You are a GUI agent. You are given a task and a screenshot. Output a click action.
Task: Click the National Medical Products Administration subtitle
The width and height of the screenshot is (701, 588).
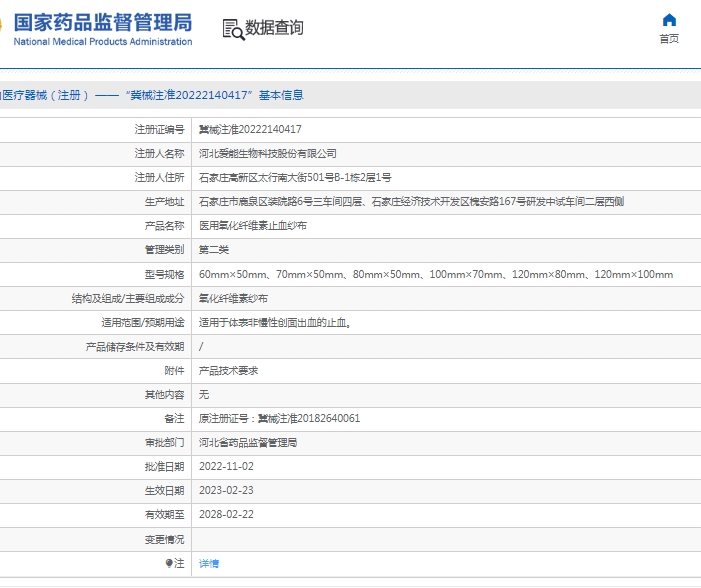pyautogui.click(x=103, y=42)
